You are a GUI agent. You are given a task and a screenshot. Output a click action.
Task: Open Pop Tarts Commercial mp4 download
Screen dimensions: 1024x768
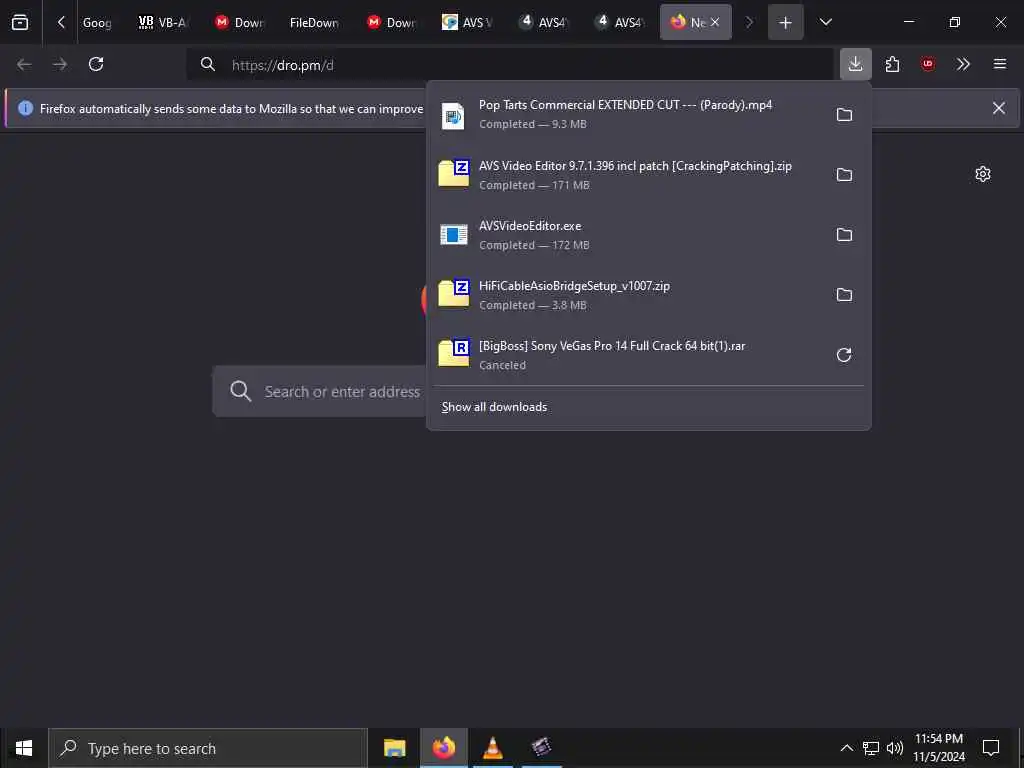[627, 114]
